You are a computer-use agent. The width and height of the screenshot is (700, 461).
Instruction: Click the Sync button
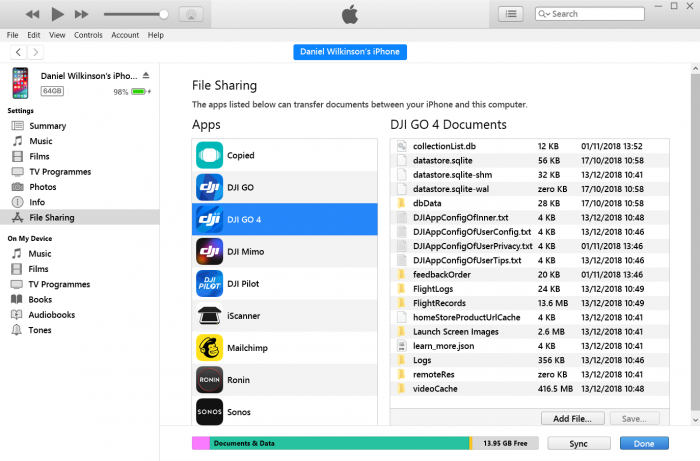pos(579,444)
